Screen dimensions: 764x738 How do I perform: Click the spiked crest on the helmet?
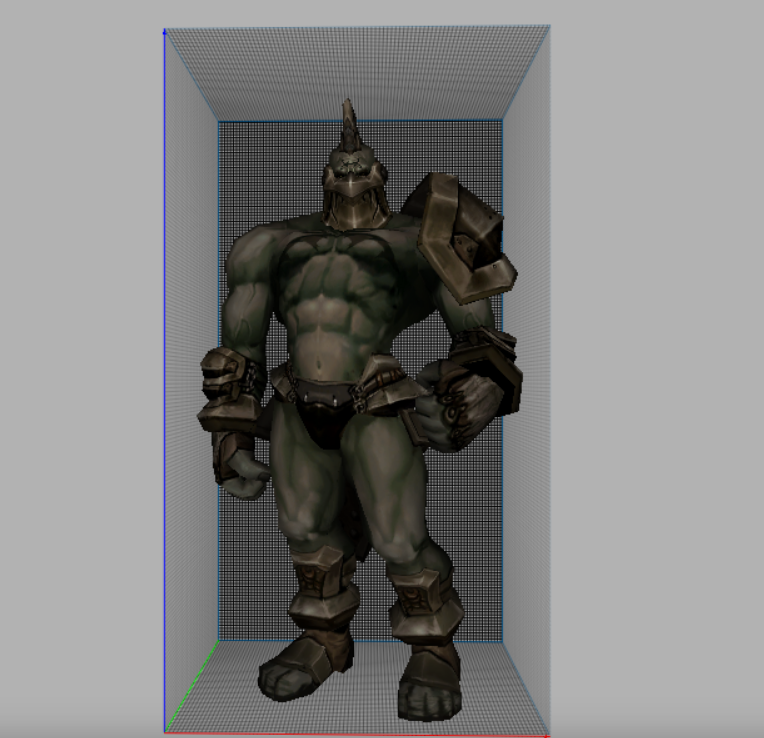click(x=349, y=130)
